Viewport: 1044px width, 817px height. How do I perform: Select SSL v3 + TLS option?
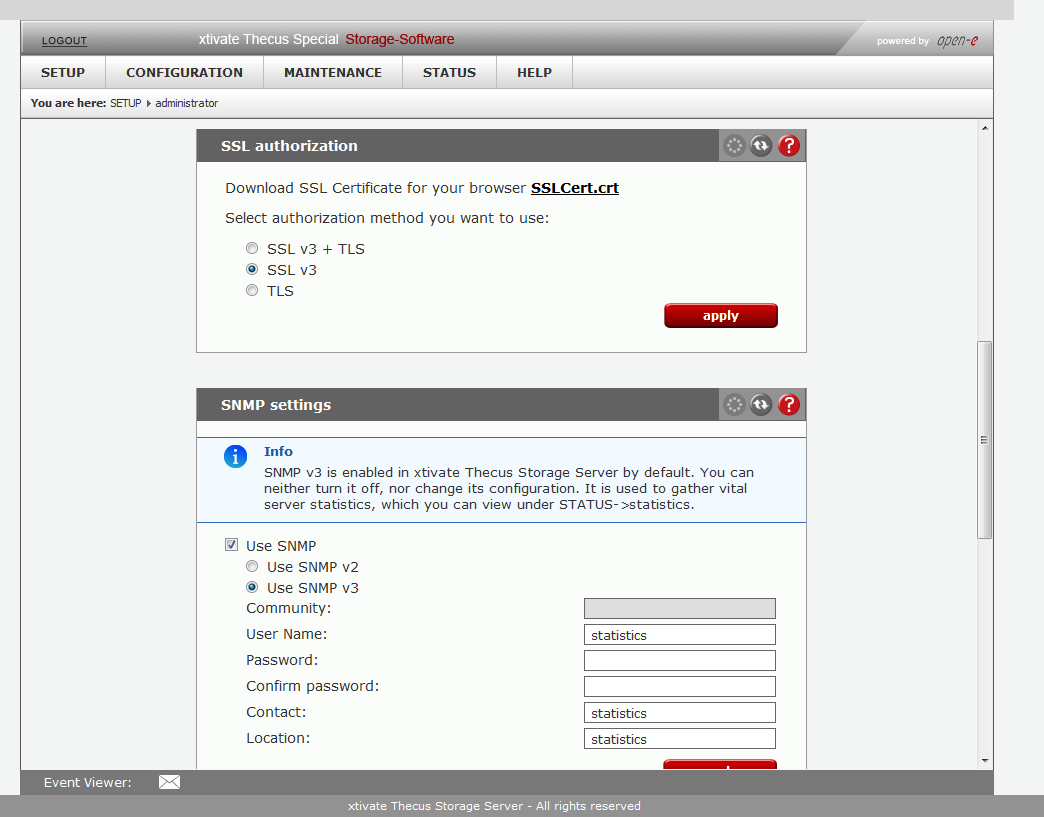[x=252, y=248]
